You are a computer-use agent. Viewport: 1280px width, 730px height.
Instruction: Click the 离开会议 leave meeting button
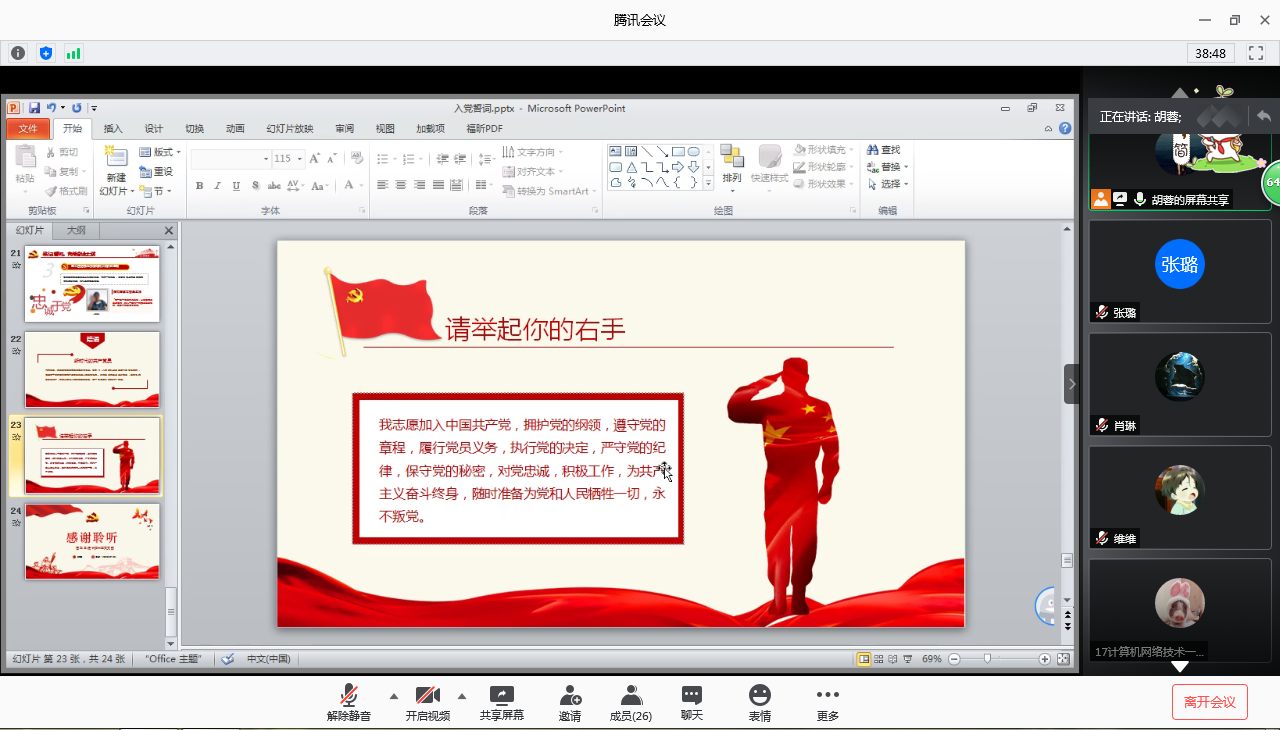click(x=1210, y=702)
